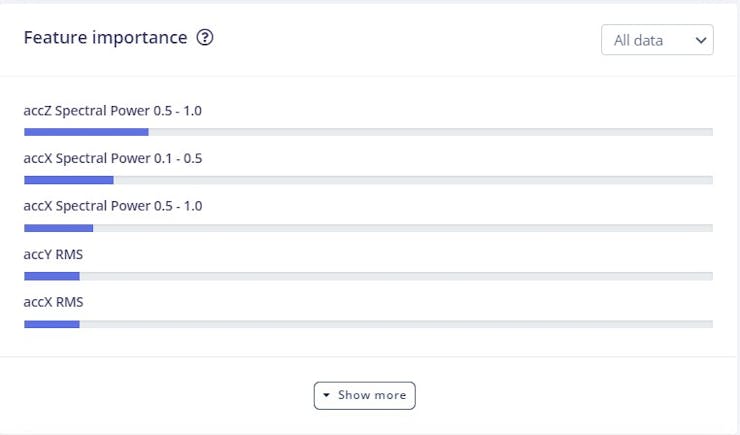Click the Show more button

[x=364, y=395]
